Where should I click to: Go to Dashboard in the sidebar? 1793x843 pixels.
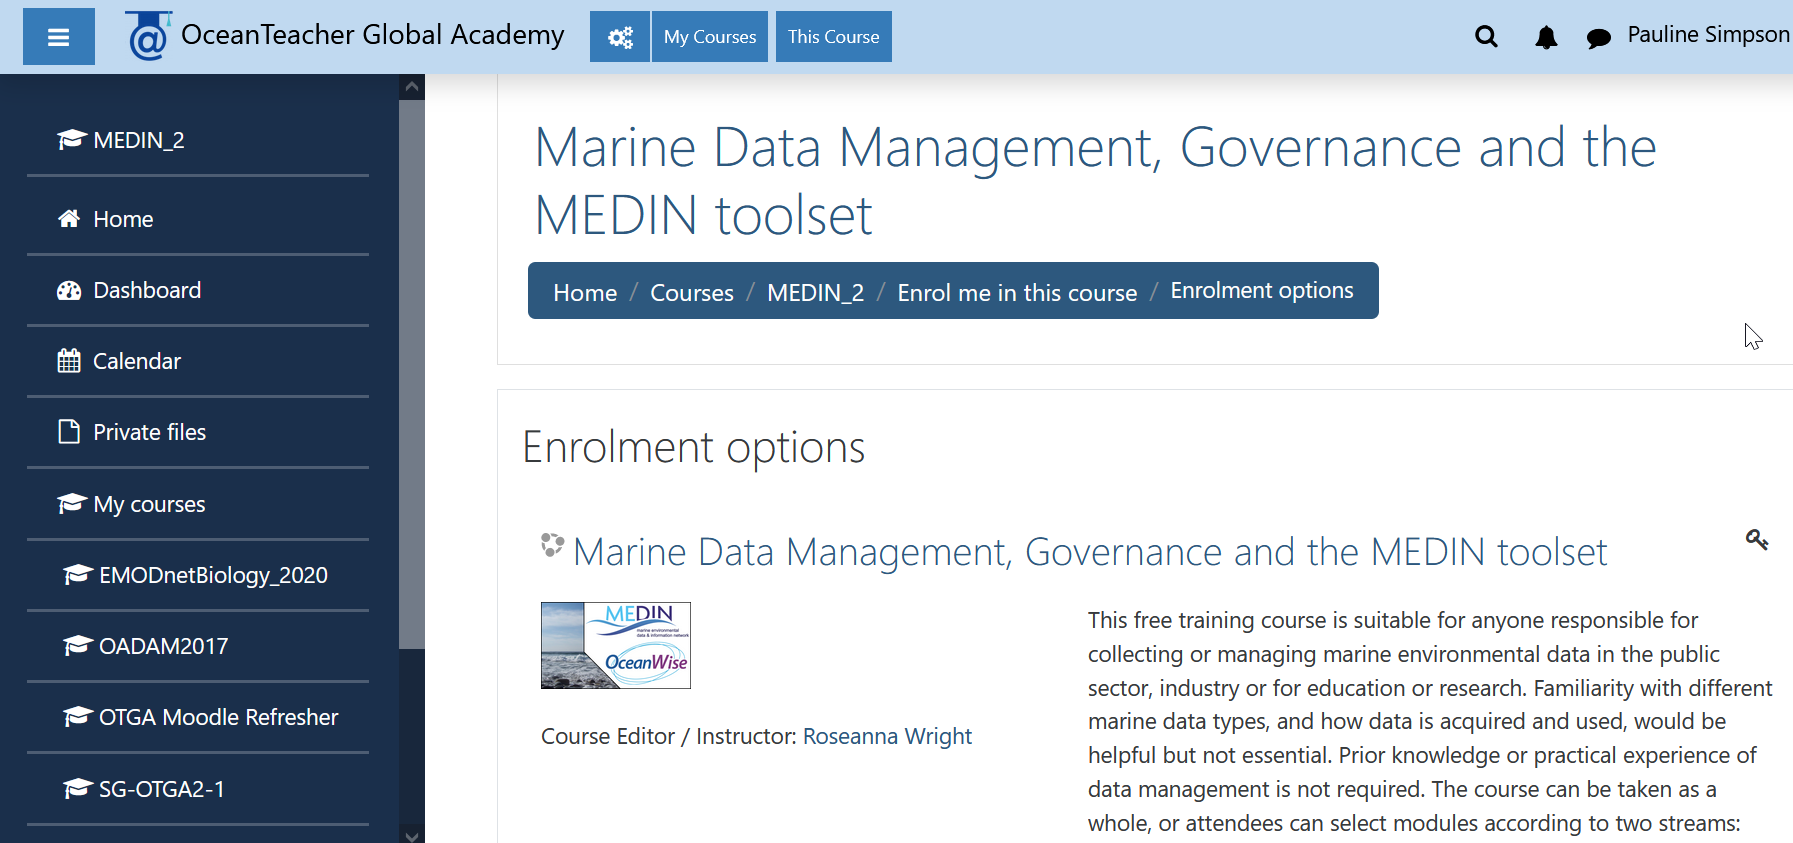pos(147,290)
